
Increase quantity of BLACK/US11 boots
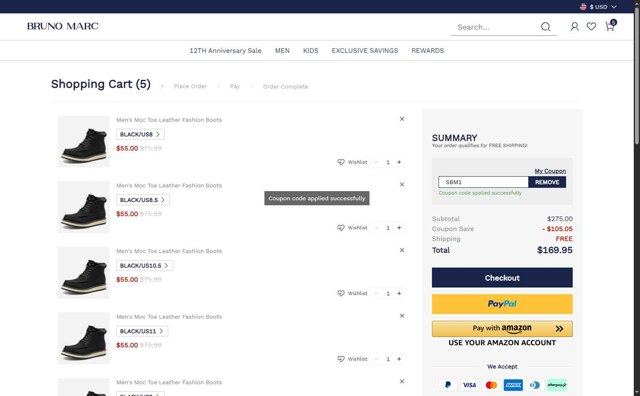pyautogui.click(x=399, y=359)
